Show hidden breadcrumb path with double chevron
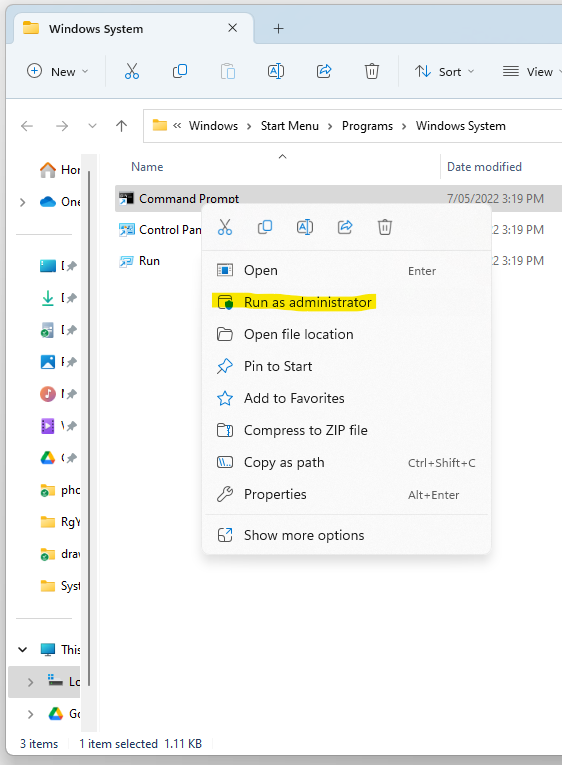The image size is (562, 765). (177, 126)
